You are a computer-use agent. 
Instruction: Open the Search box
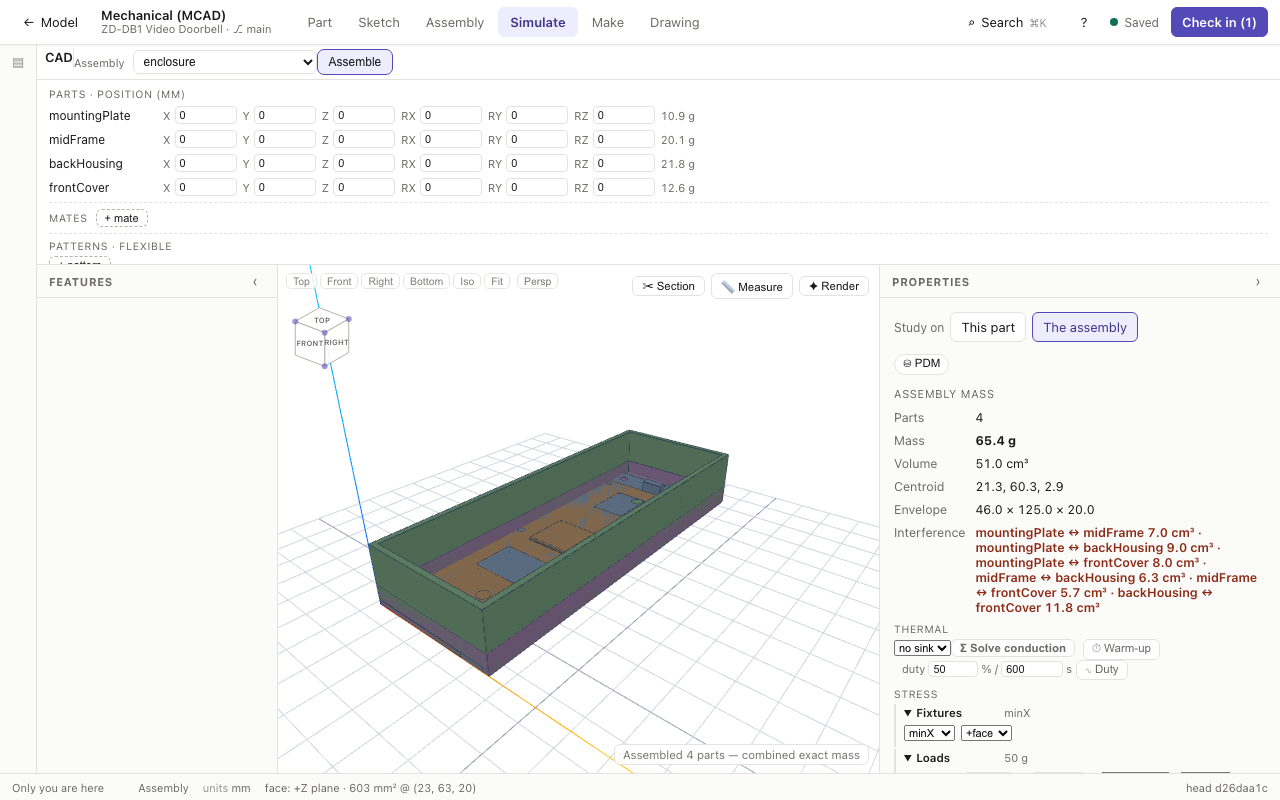(x=1007, y=22)
